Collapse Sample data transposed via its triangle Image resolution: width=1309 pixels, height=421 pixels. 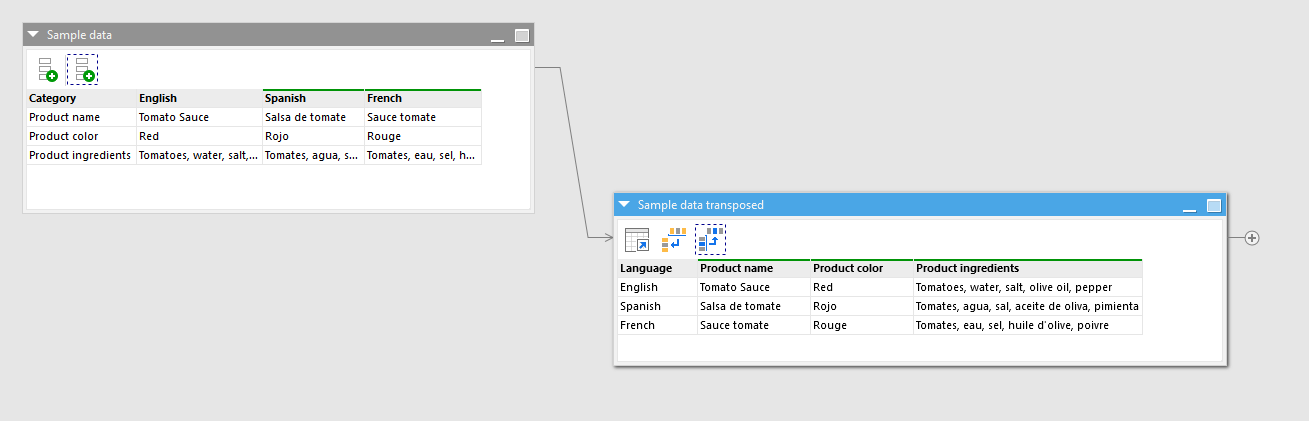tap(624, 205)
